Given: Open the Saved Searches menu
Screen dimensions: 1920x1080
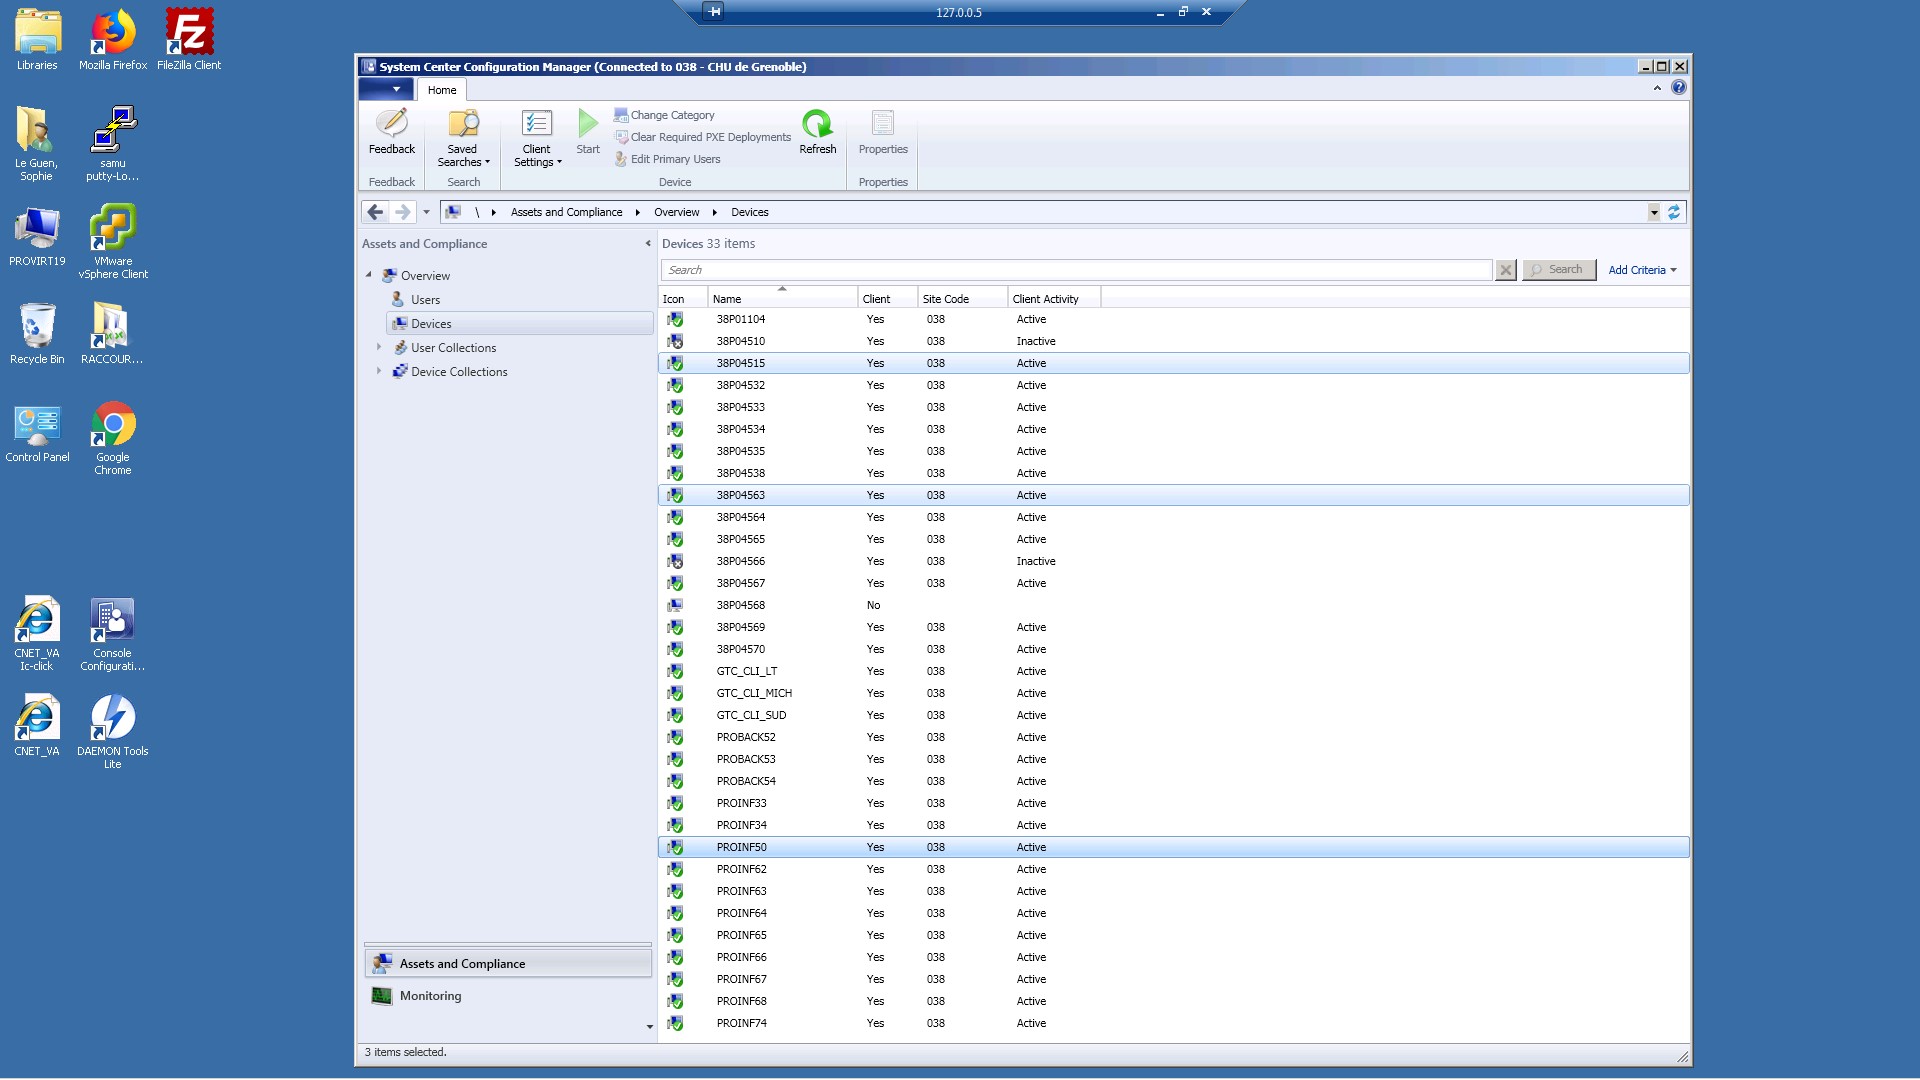Looking at the screenshot, I should pyautogui.click(x=463, y=139).
